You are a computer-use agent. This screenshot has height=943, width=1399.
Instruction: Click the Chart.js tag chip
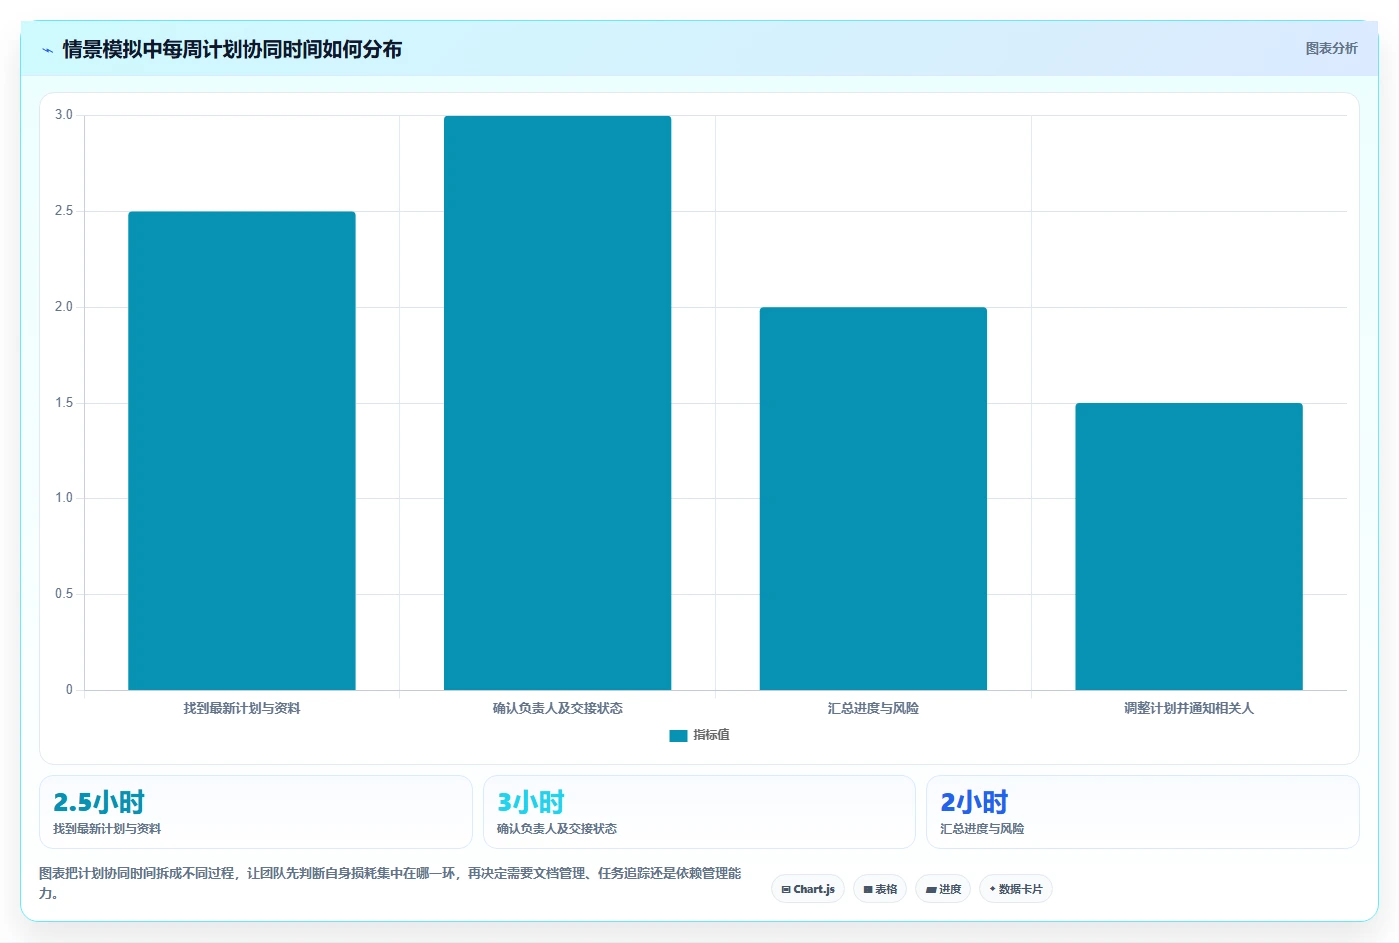pyautogui.click(x=808, y=889)
